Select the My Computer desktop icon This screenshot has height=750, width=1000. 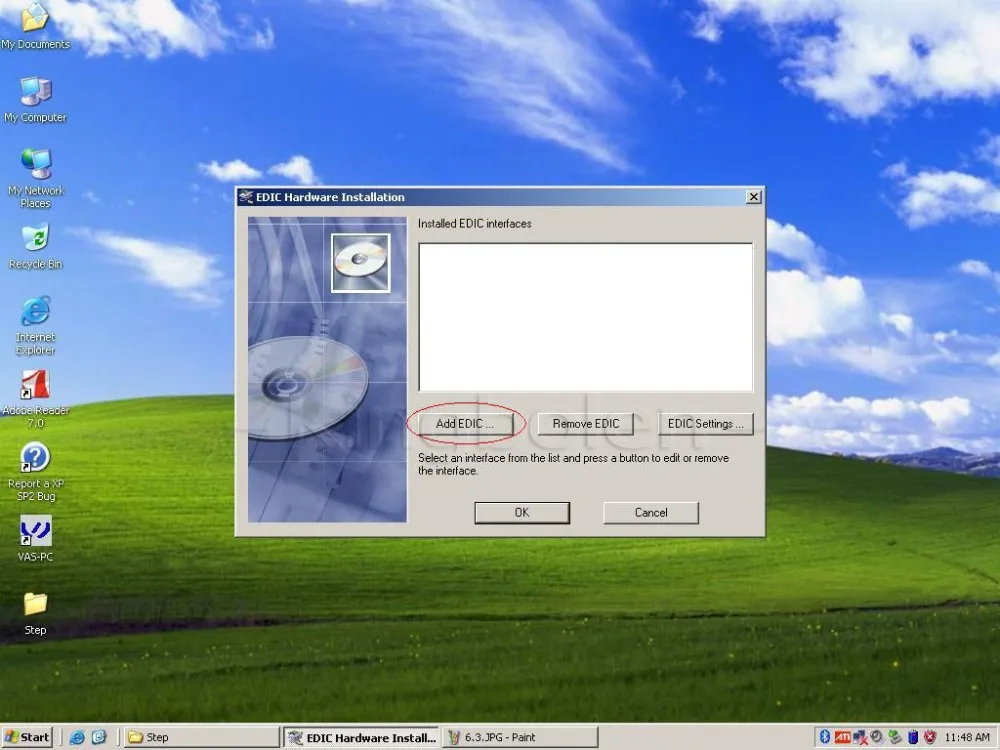(35, 99)
